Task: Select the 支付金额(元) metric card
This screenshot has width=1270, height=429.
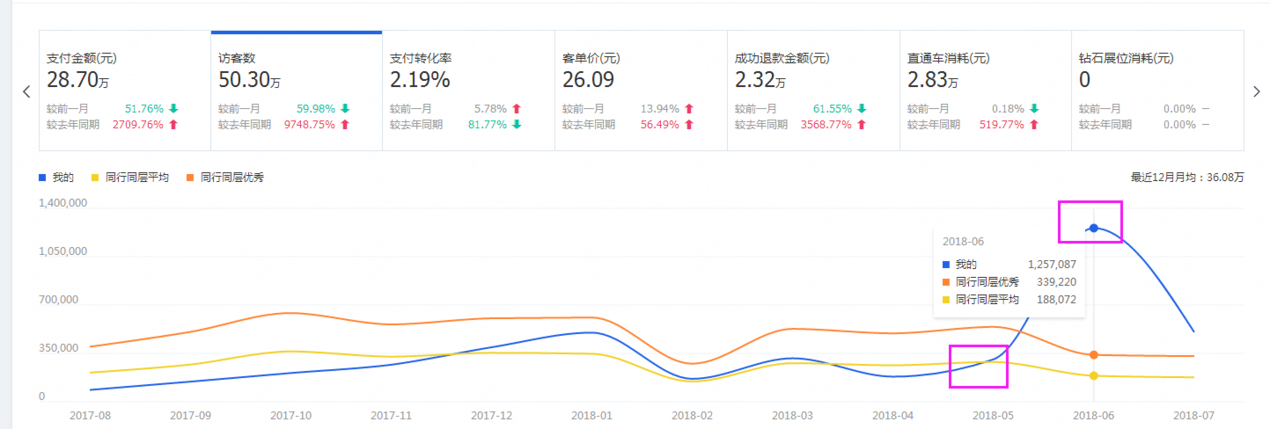Action: (x=124, y=91)
